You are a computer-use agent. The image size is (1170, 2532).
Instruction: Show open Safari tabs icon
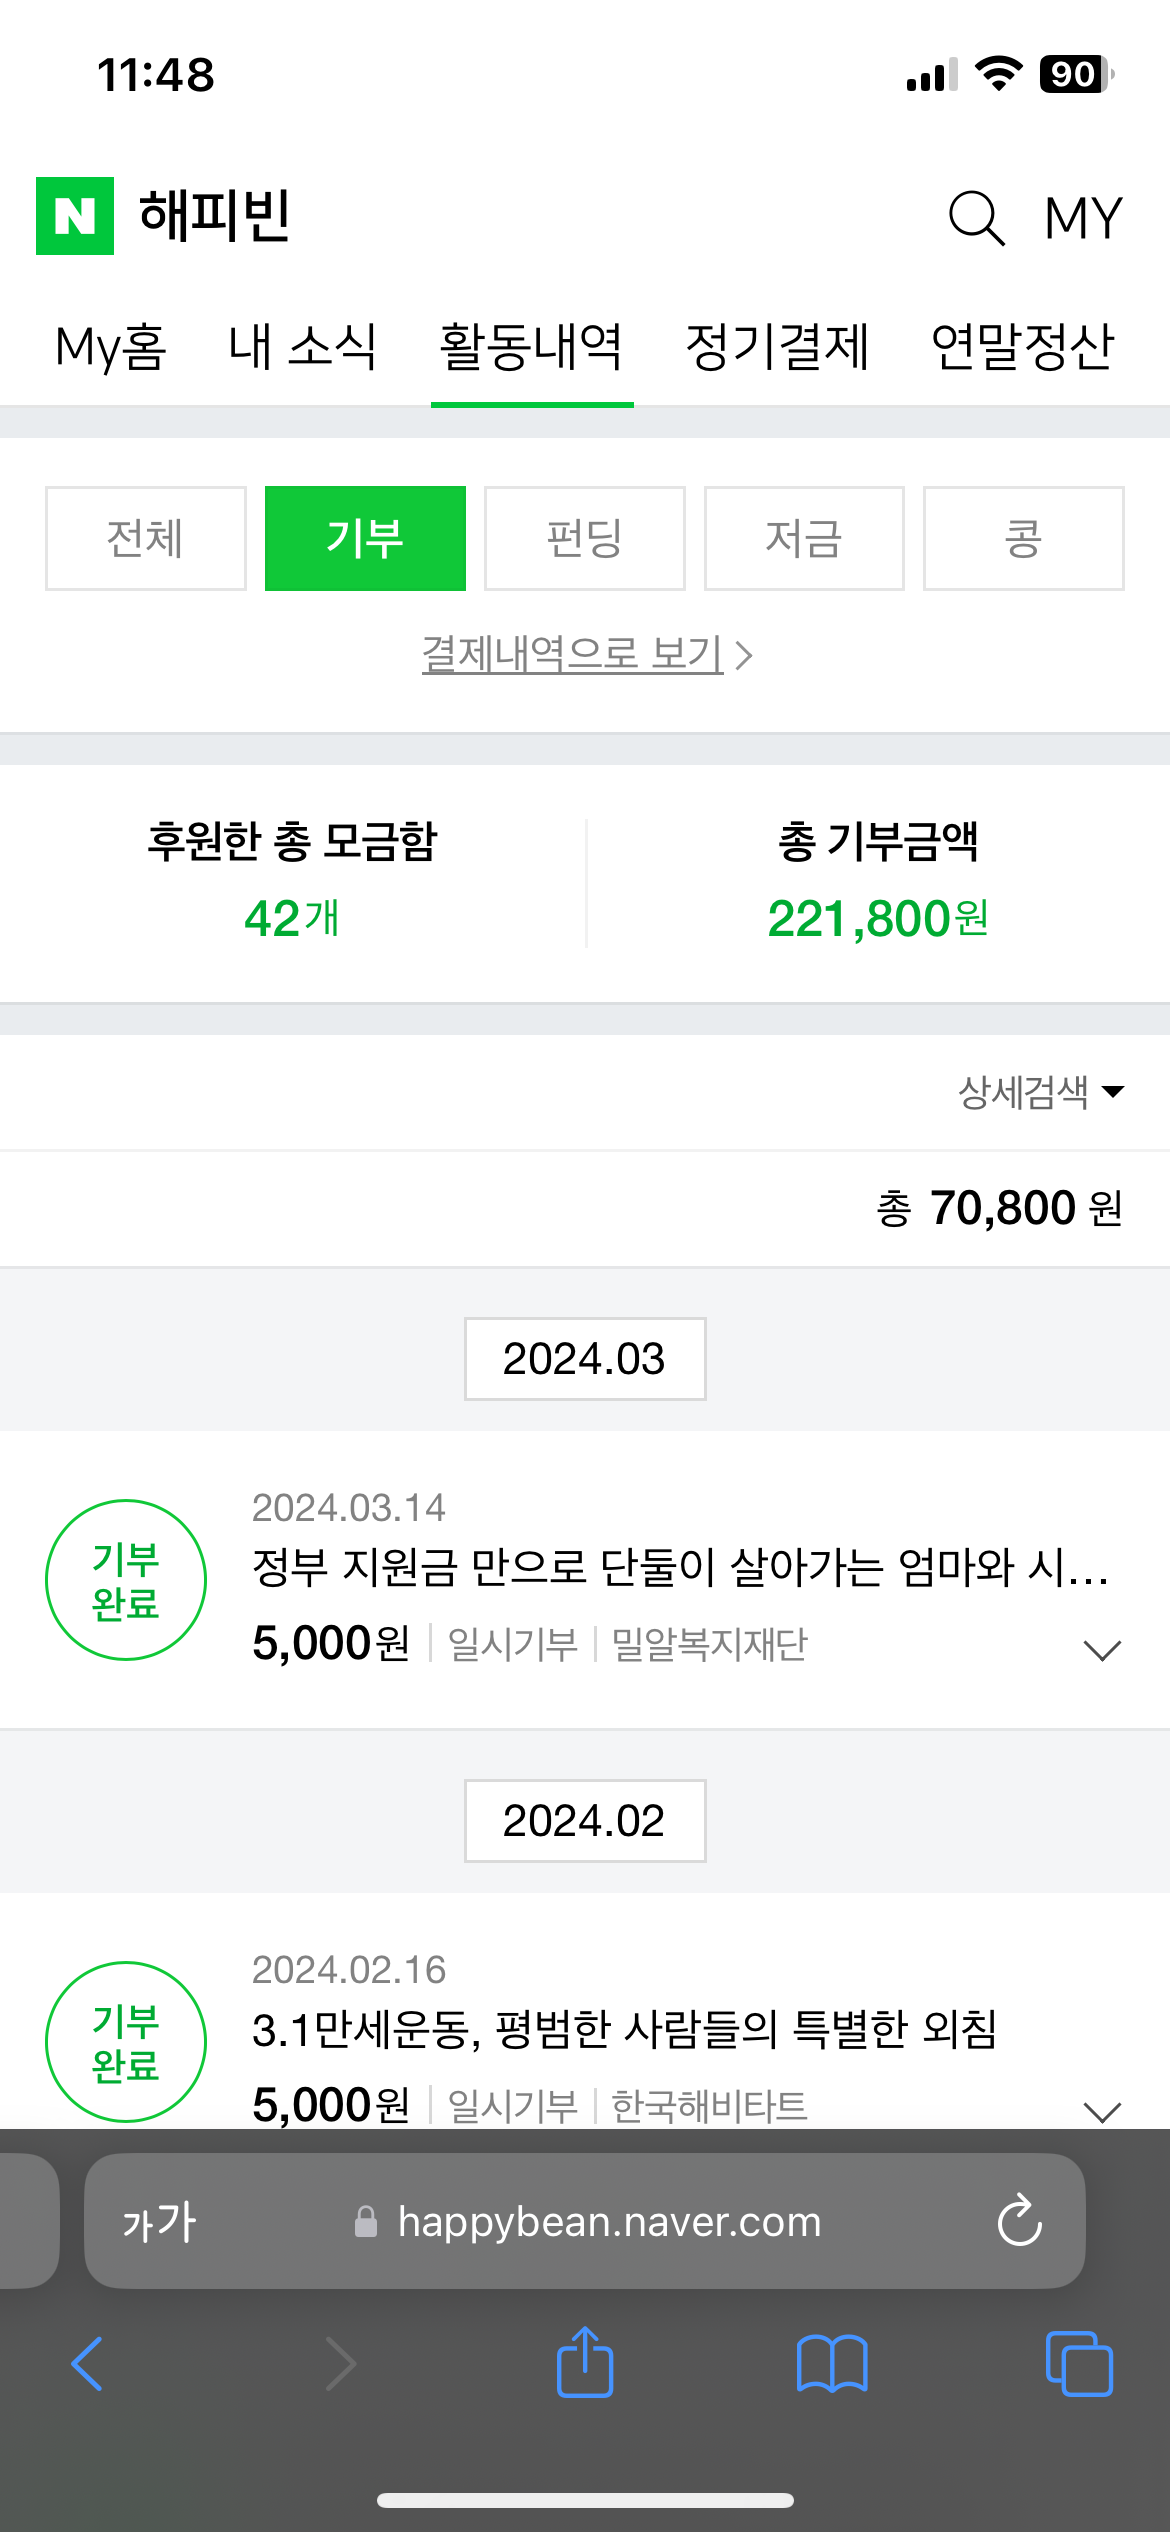pos(1078,2364)
